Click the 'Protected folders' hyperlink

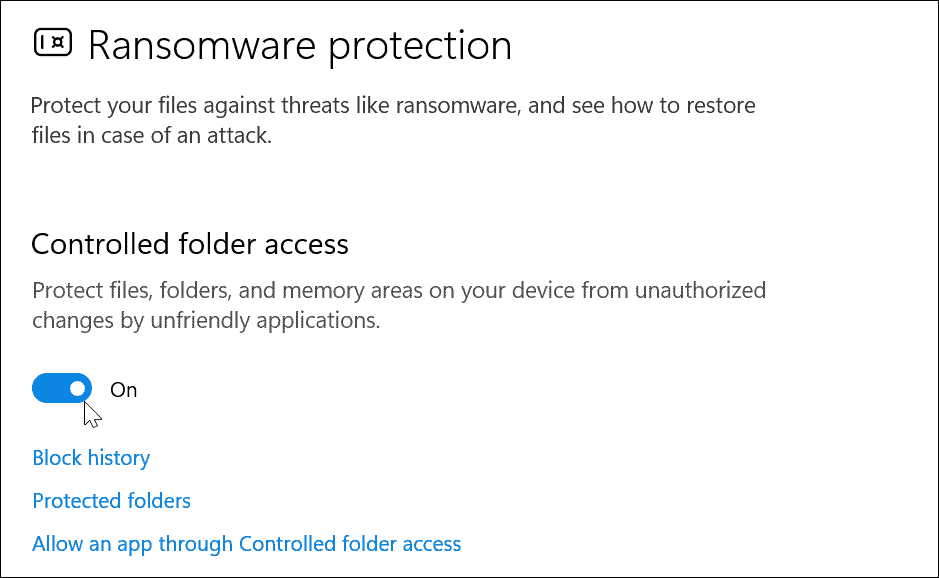111,500
